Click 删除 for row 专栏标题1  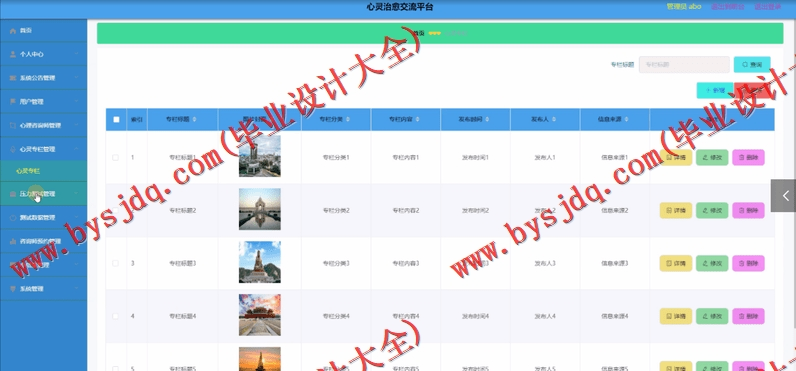(748, 158)
